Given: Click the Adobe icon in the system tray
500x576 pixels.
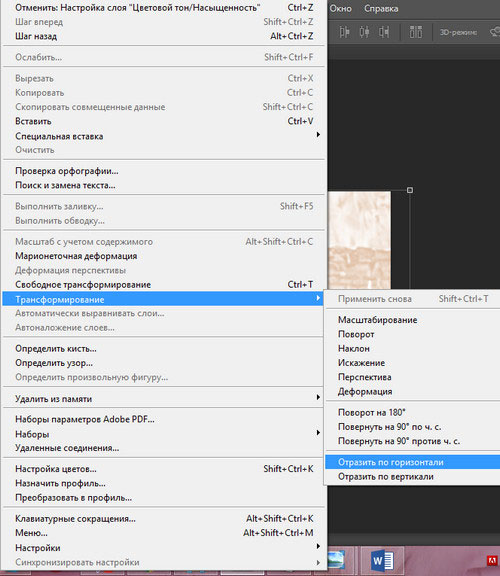Looking at the screenshot, I should coord(492,561).
